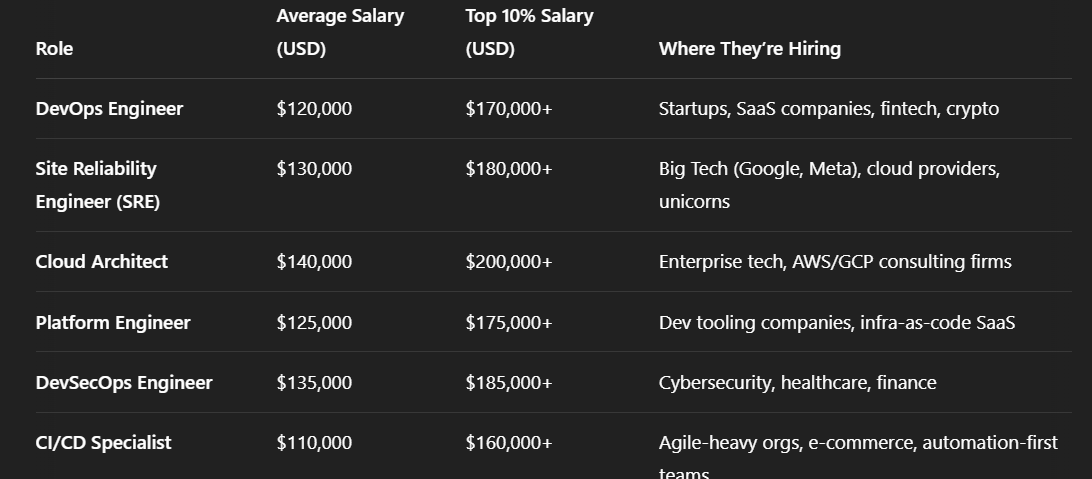
Task: Select Cybersecurity, healthcare, finance cell
Action: click(797, 383)
